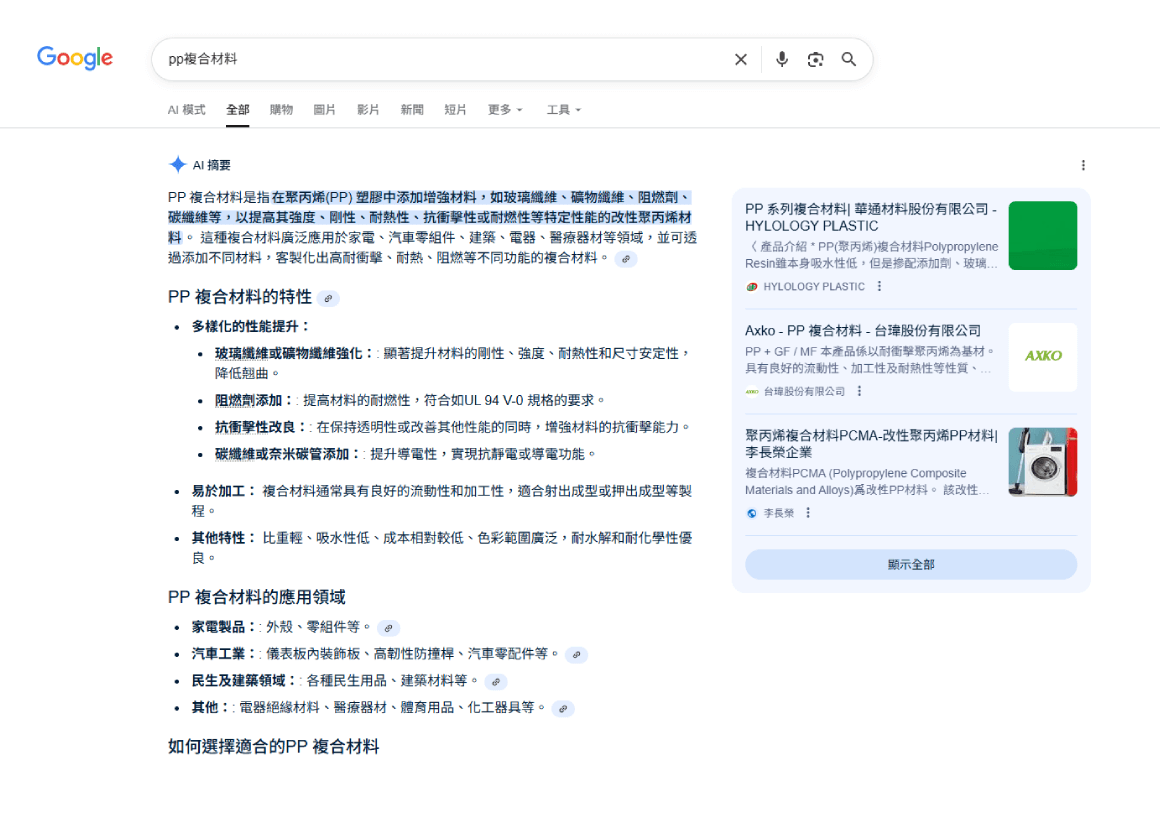Start voice search with microphone icon
The image size is (1160, 820).
tap(782, 60)
